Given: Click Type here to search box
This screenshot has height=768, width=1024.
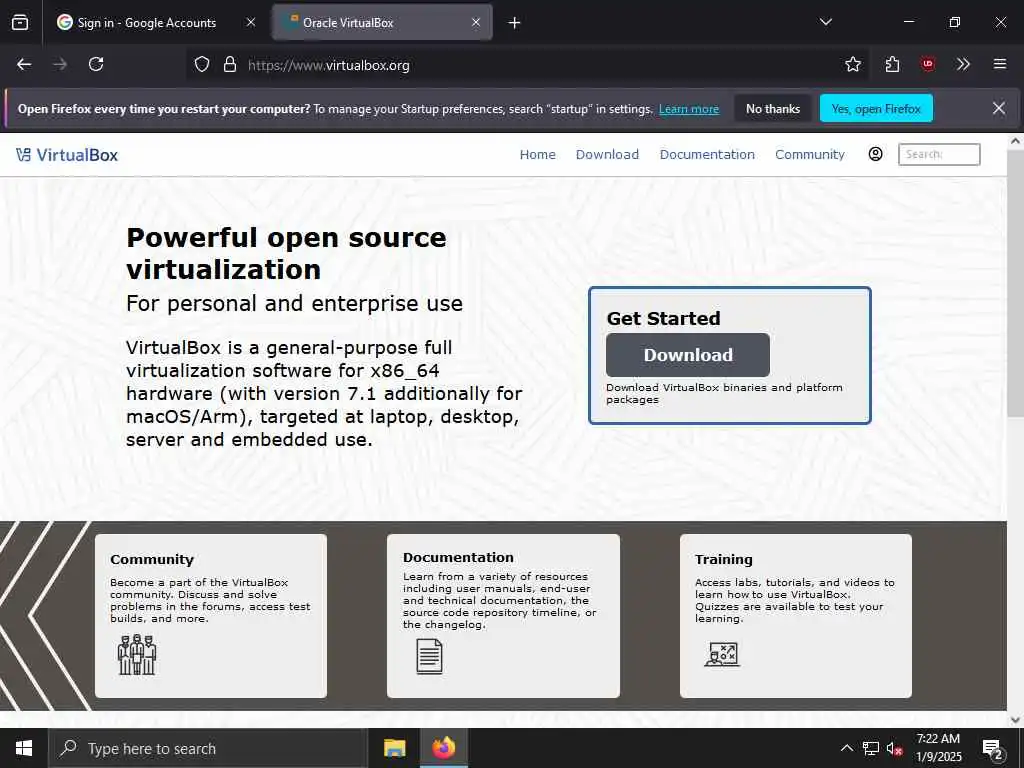Looking at the screenshot, I should 208,748.
